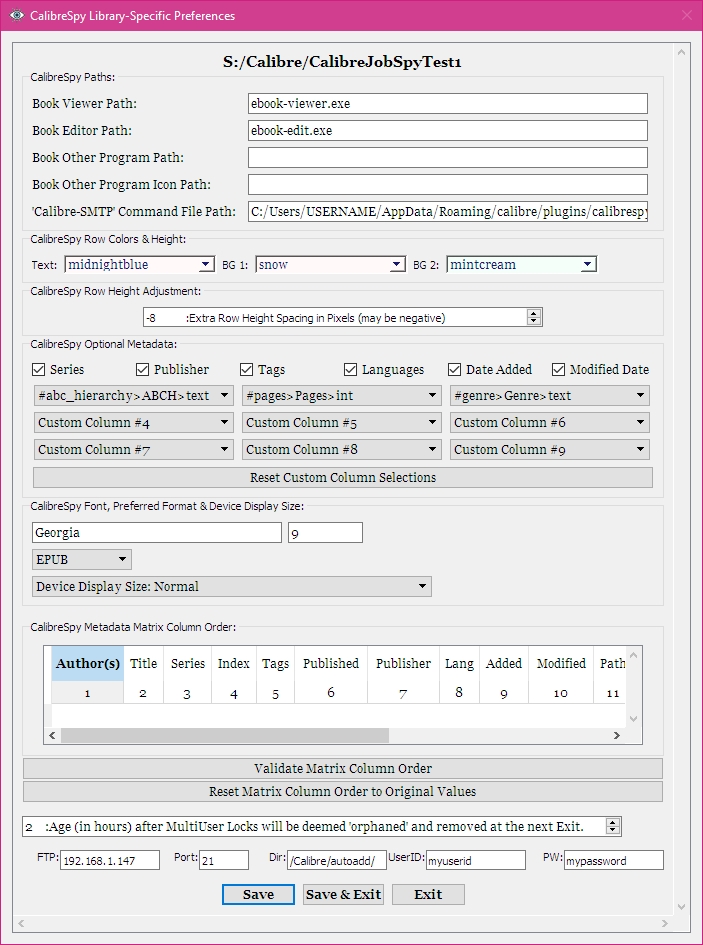Click matrix order cell with value 10
The width and height of the screenshot is (703, 945).
point(561,692)
